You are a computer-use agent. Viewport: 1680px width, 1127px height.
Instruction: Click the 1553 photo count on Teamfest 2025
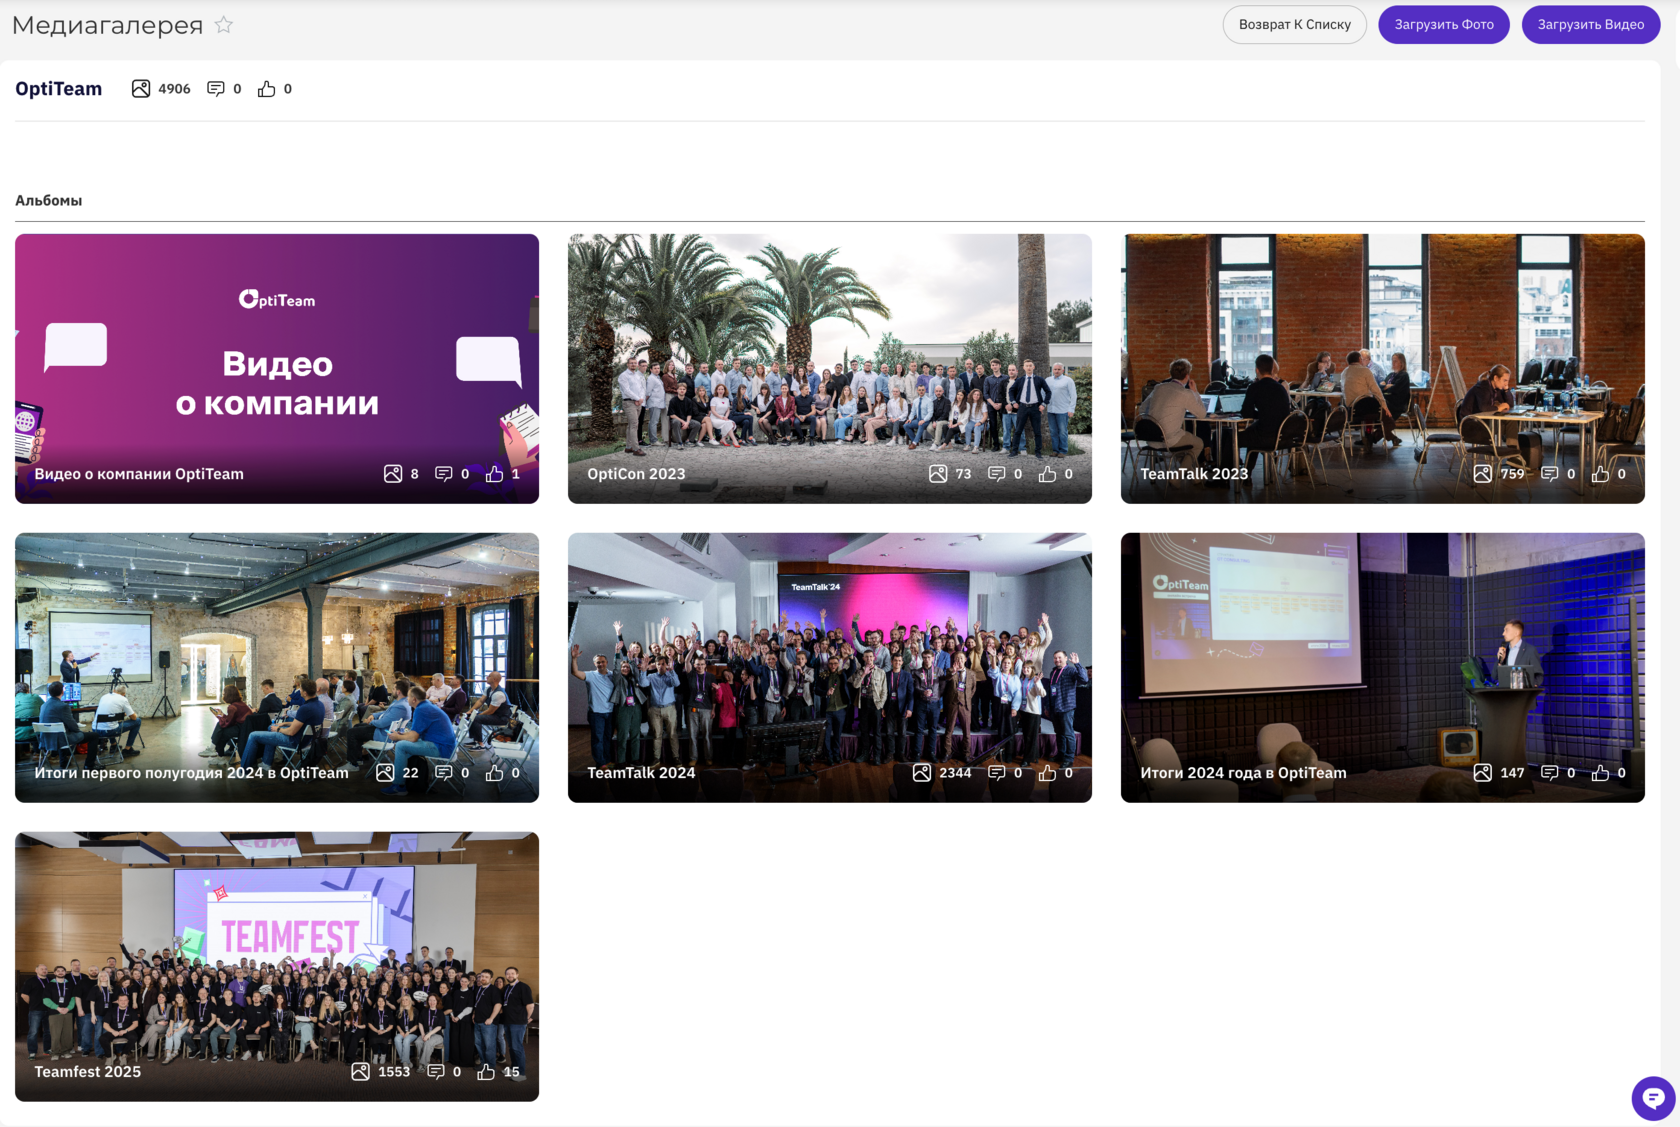(394, 1072)
